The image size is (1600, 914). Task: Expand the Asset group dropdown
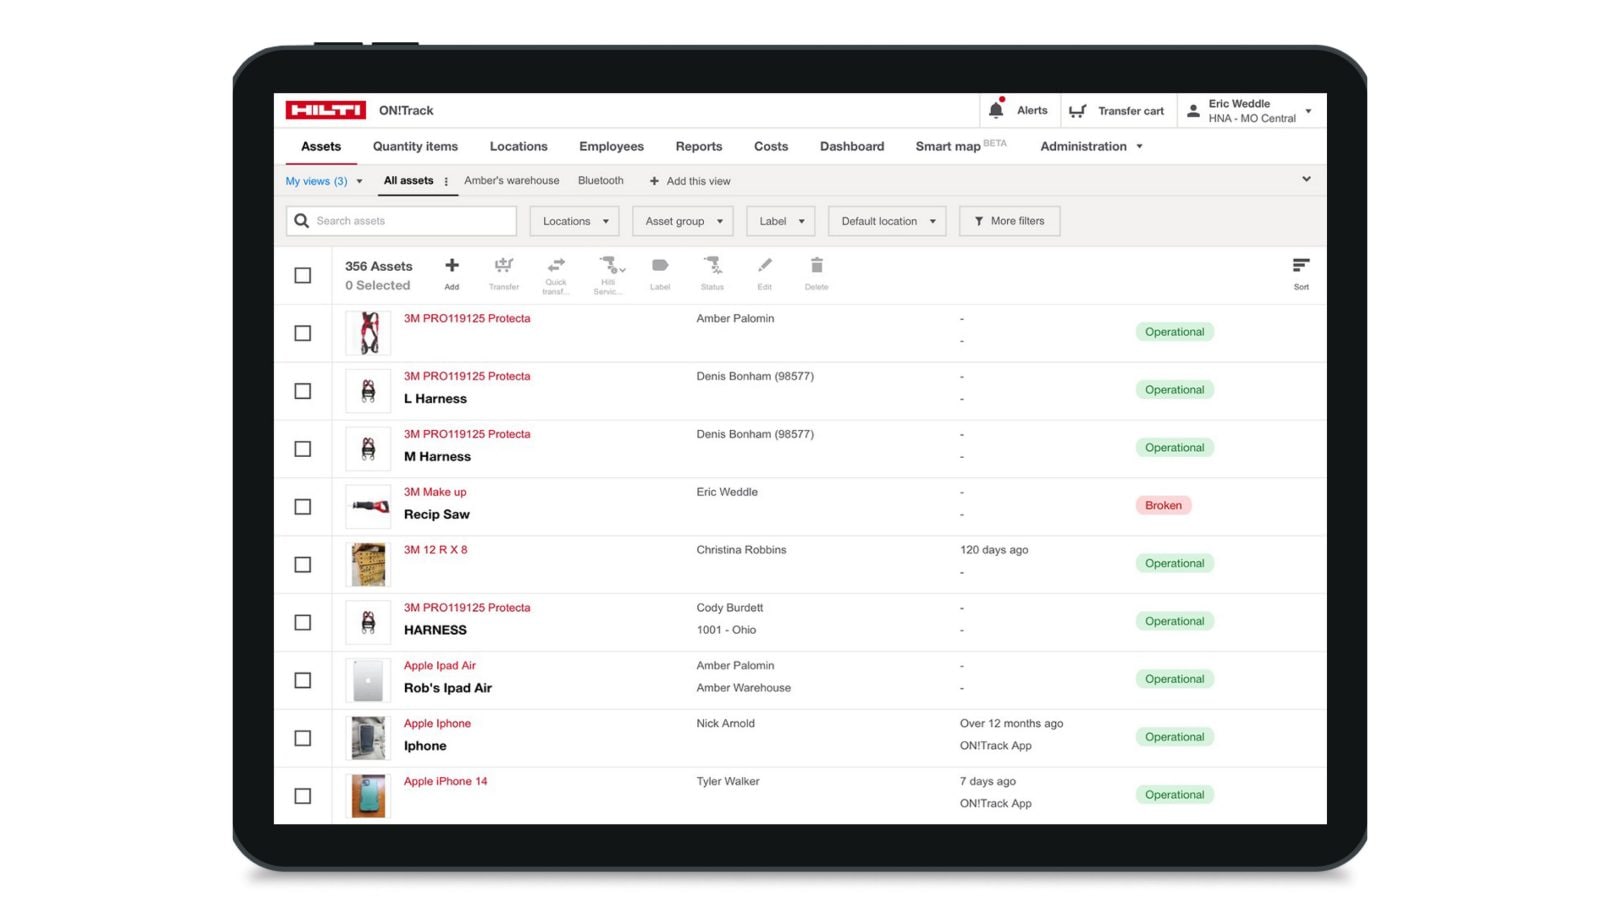pos(682,221)
